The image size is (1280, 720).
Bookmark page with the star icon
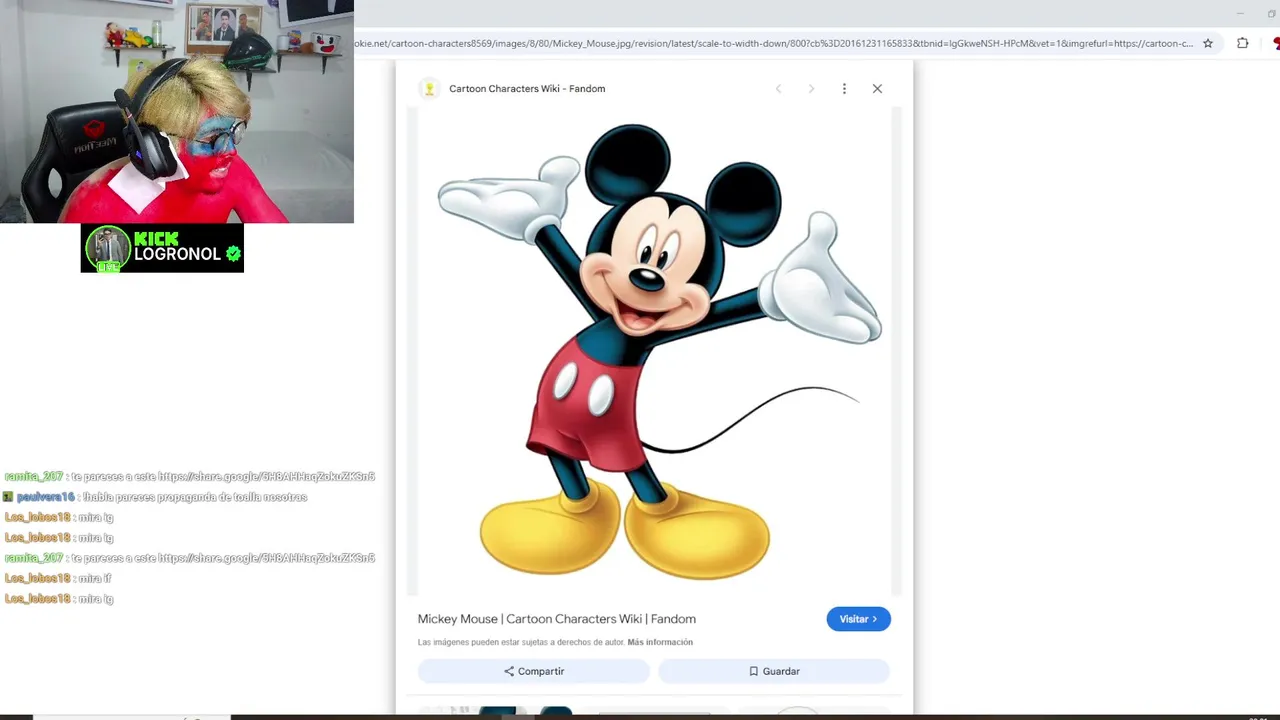point(1208,43)
